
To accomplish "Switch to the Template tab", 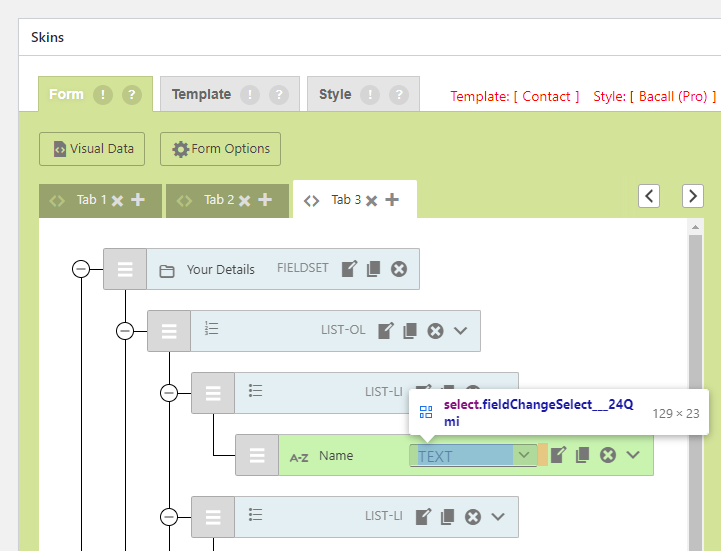I will tap(201, 95).
